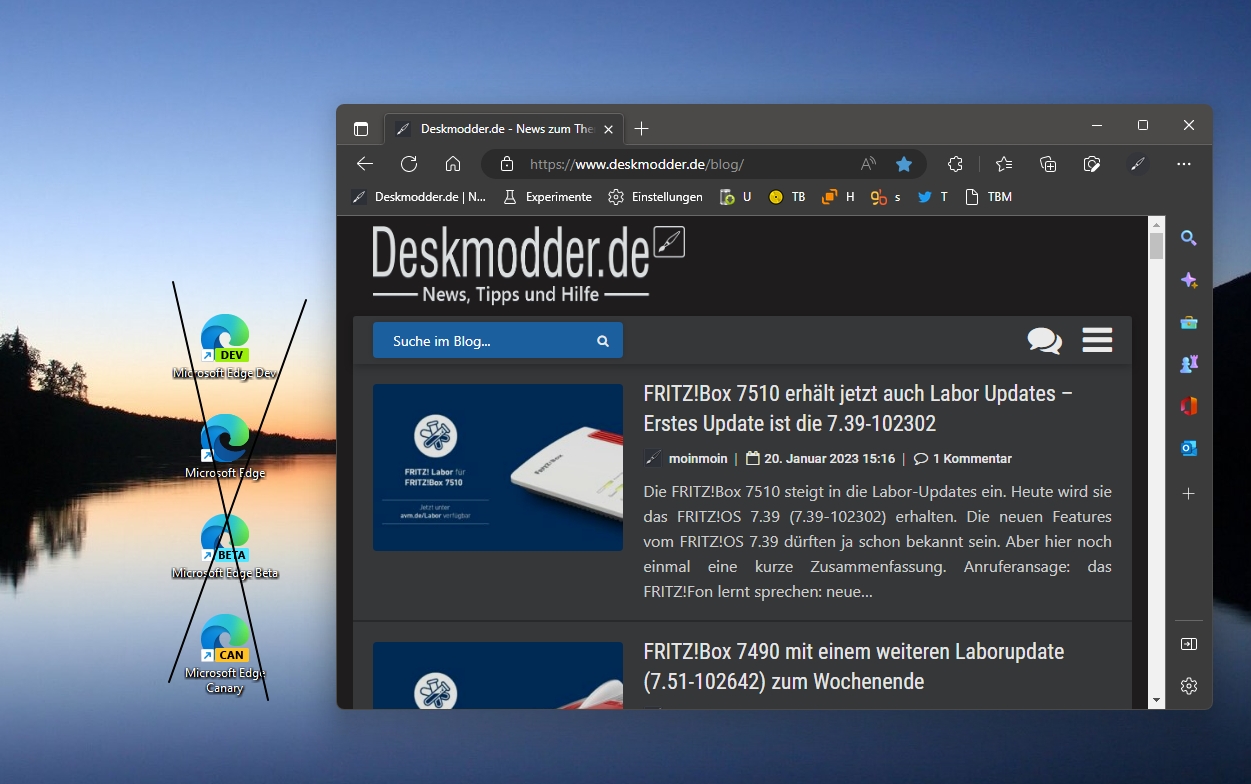The height and width of the screenshot is (784, 1251).
Task: Open the Einstellungen bookmark
Action: point(656,197)
